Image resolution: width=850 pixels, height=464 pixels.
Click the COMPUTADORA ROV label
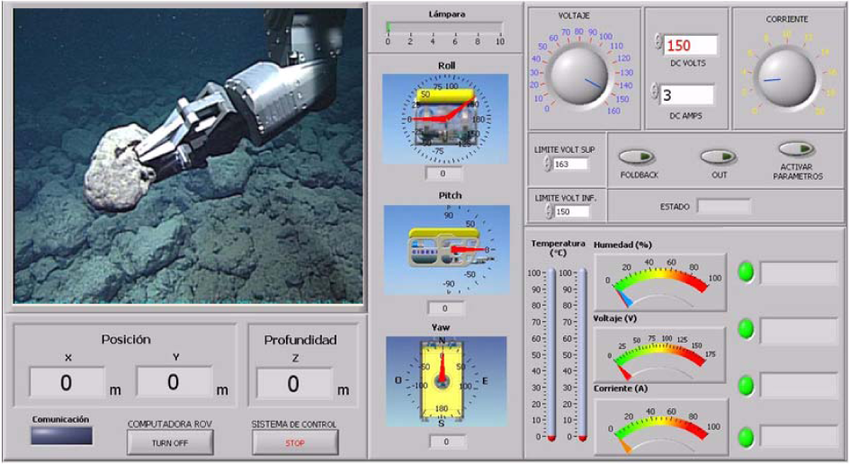(x=170, y=424)
